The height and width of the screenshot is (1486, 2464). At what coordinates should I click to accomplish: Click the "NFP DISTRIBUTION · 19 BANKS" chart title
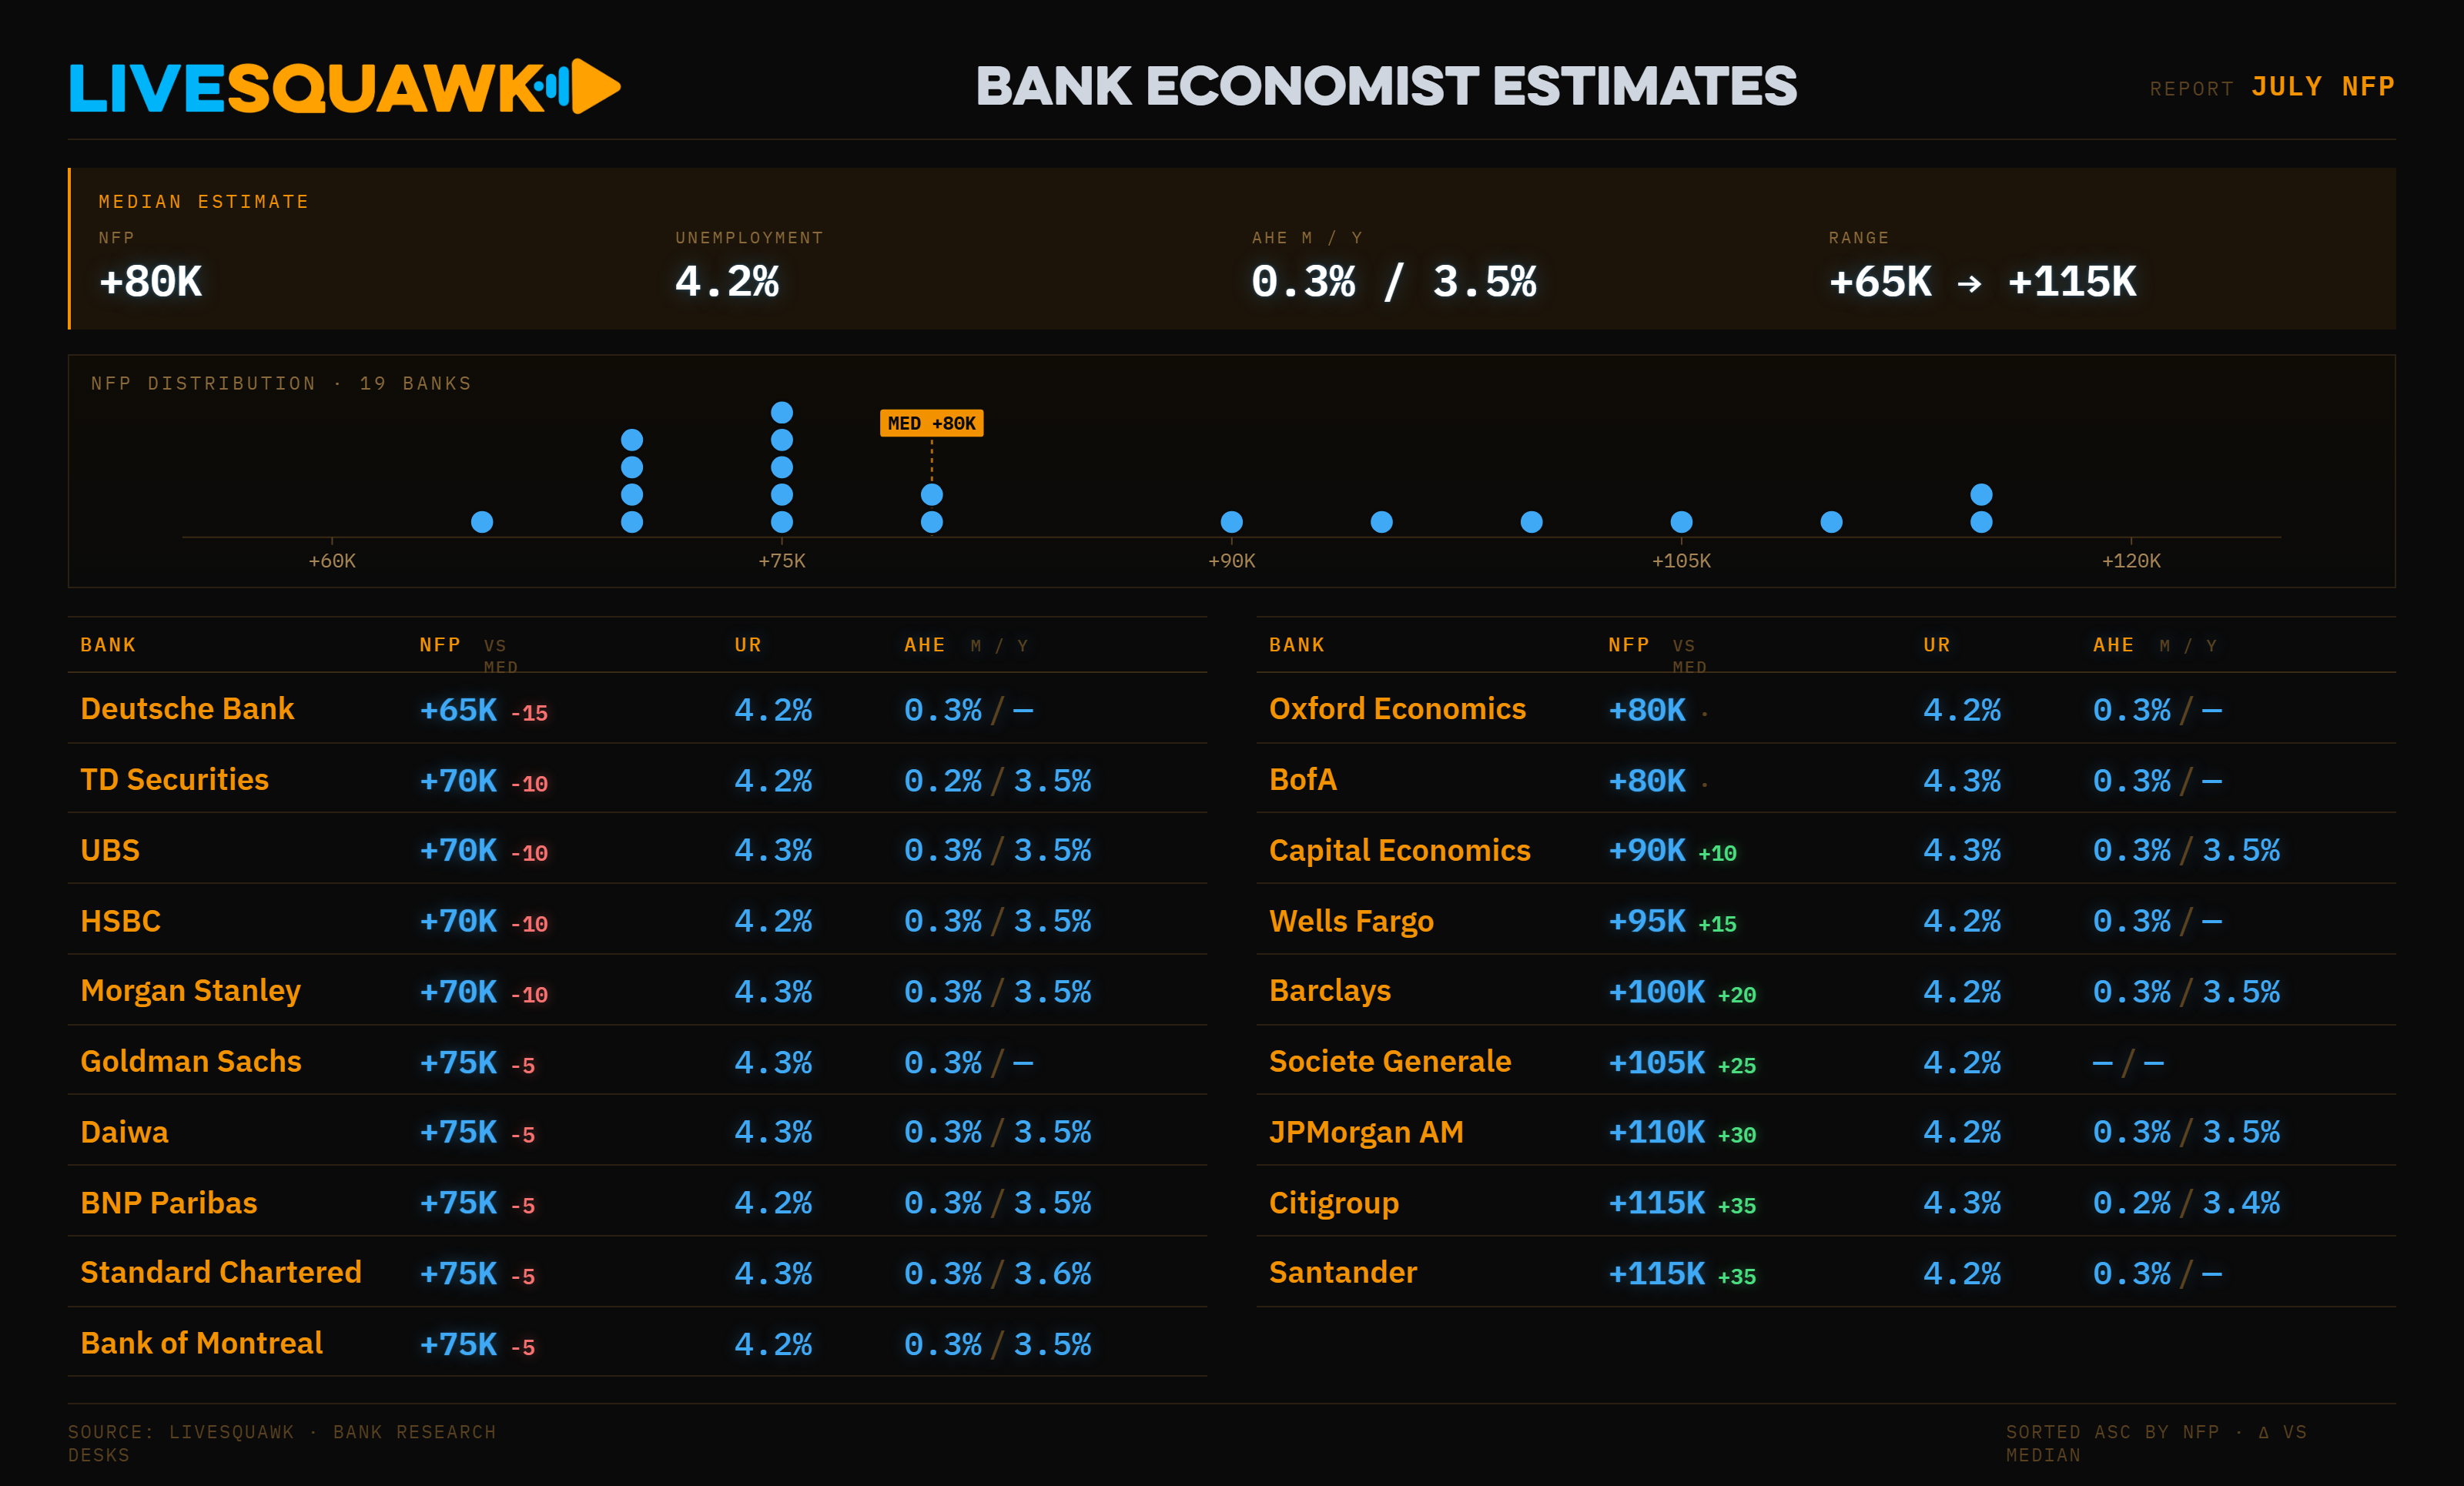coord(281,384)
